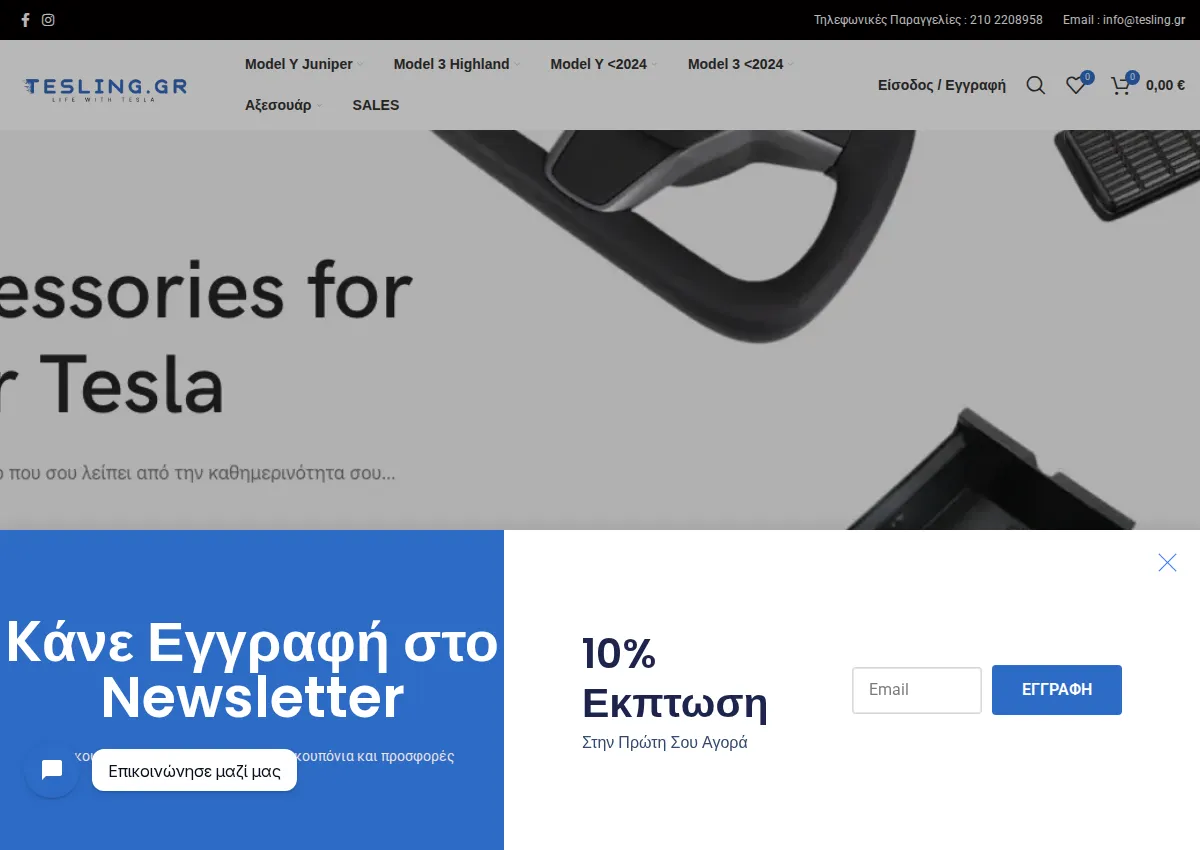Expand the Model Y <2024 menu
The width and height of the screenshot is (1200, 850).
tap(603, 64)
